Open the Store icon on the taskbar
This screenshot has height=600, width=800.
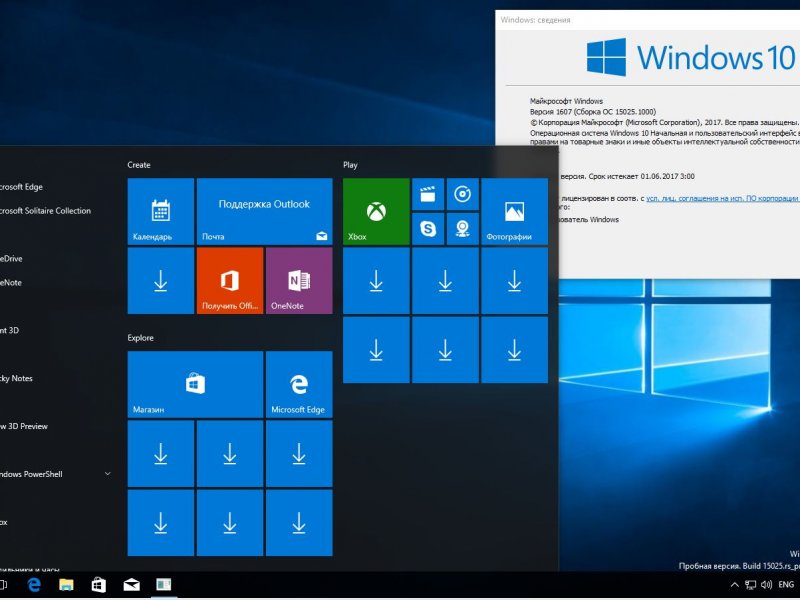[98, 585]
